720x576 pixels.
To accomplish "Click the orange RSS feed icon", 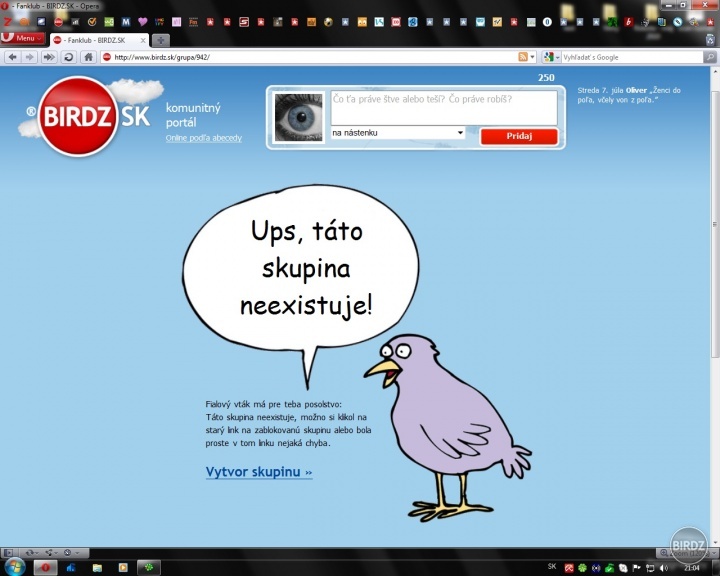I will [523, 57].
